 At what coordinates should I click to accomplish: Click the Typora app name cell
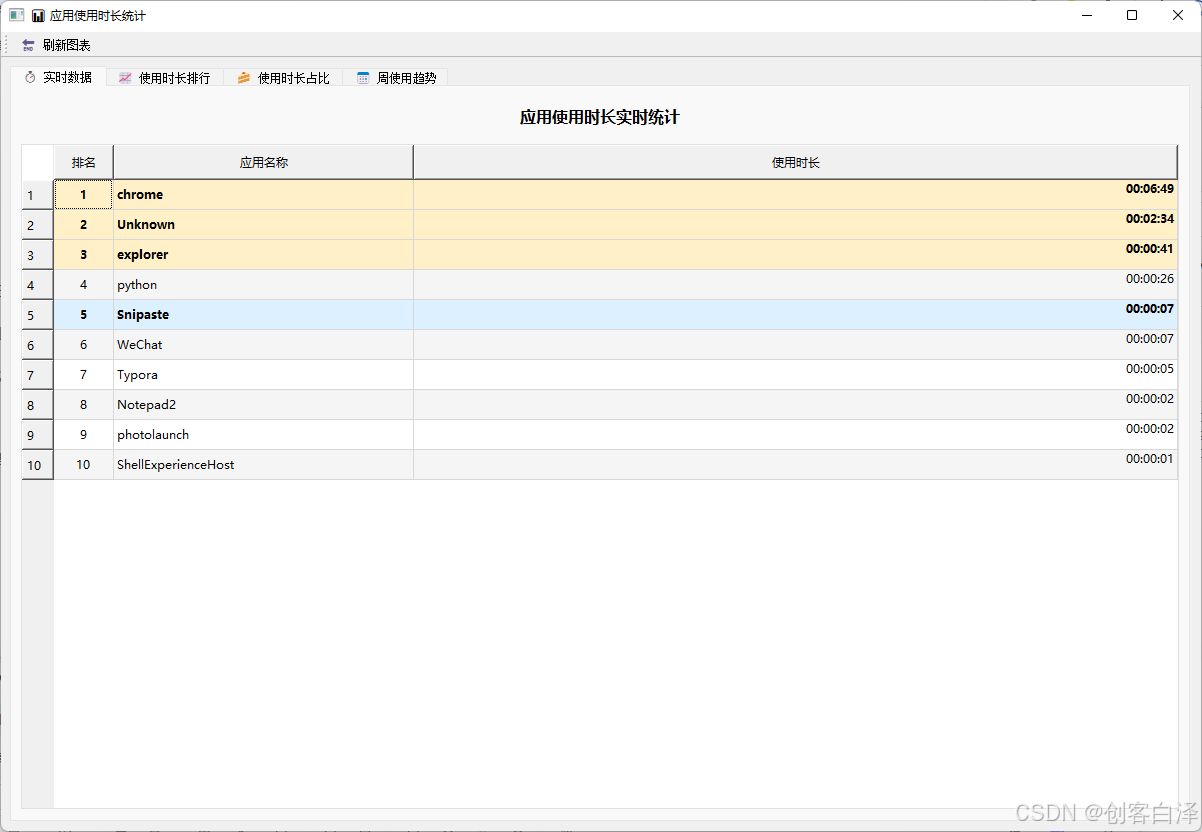(264, 375)
